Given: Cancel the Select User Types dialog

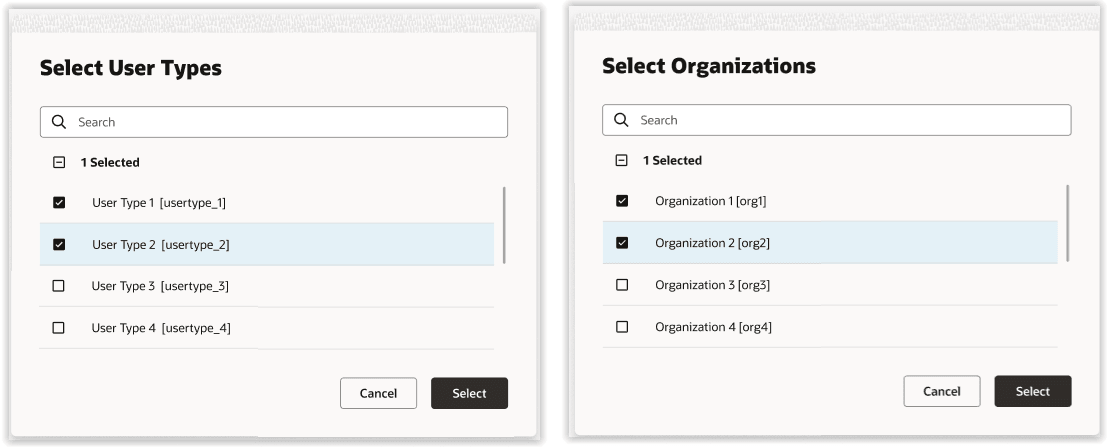Looking at the screenshot, I should click(378, 394).
